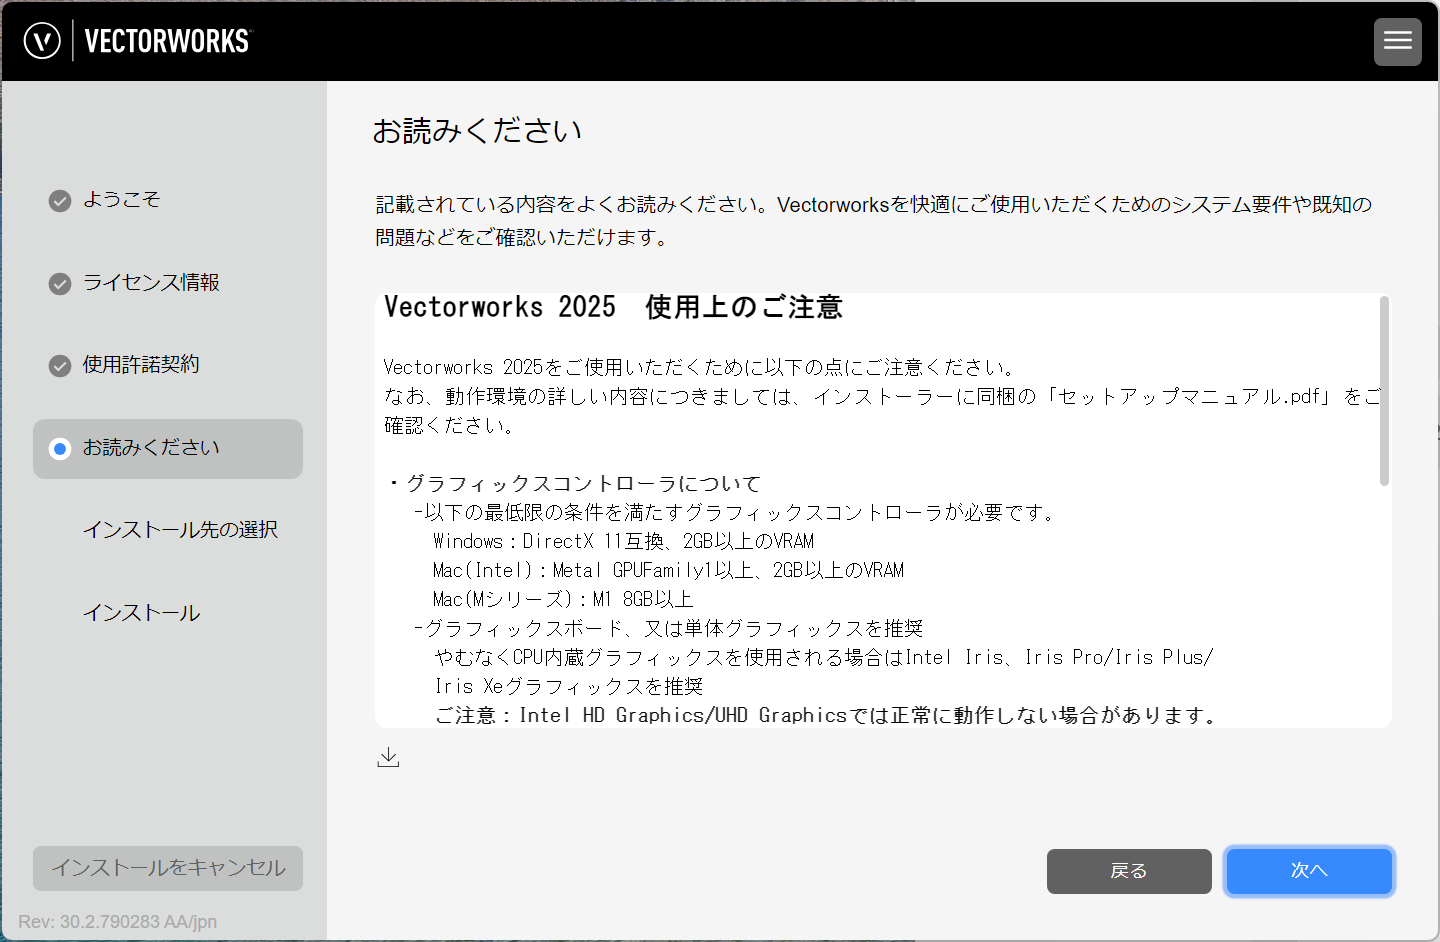Click the 'Mac(Intel)：Metal GPUFamily1以上' line
Screen dimensions: 1440x942
point(668,570)
